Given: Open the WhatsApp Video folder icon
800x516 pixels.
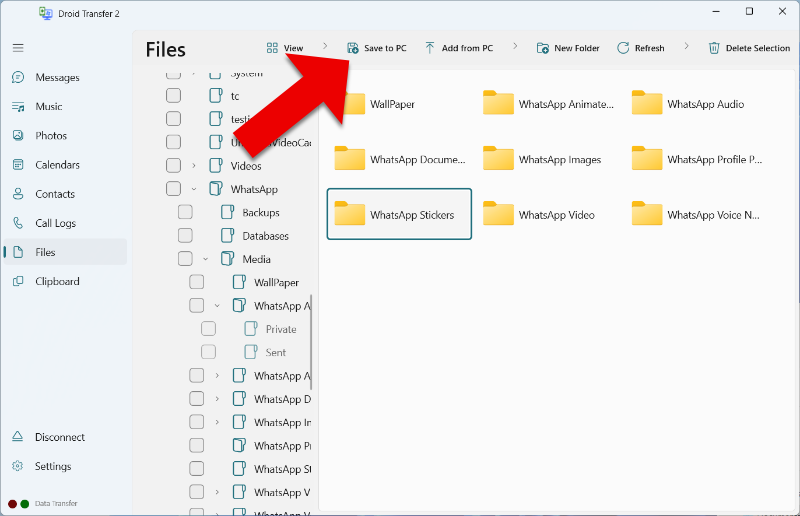Looking at the screenshot, I should click(x=498, y=213).
